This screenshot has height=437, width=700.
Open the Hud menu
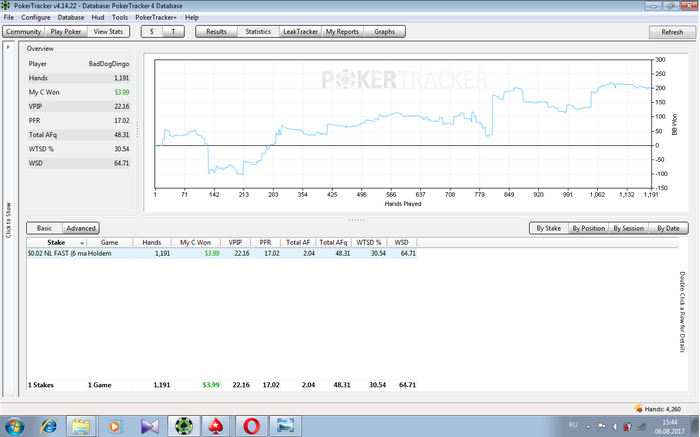98,17
